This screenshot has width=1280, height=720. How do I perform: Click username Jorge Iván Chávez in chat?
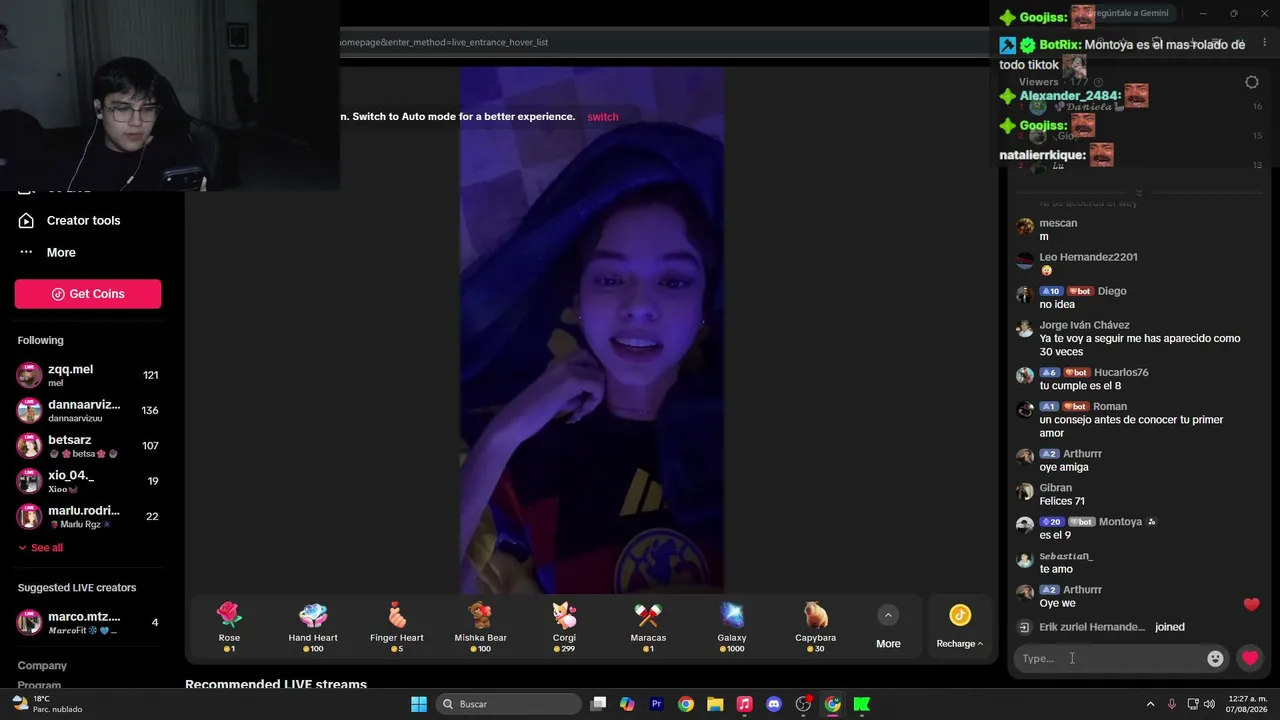point(1084,325)
